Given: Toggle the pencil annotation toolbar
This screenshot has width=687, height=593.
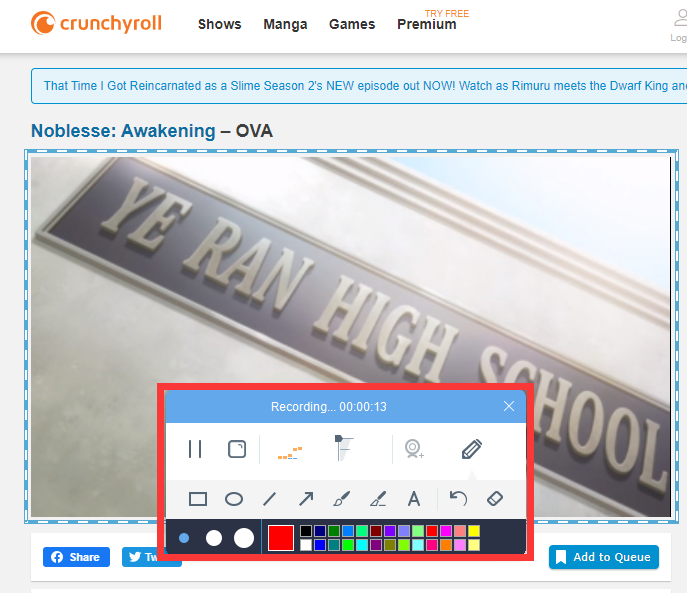Looking at the screenshot, I should [x=472, y=449].
